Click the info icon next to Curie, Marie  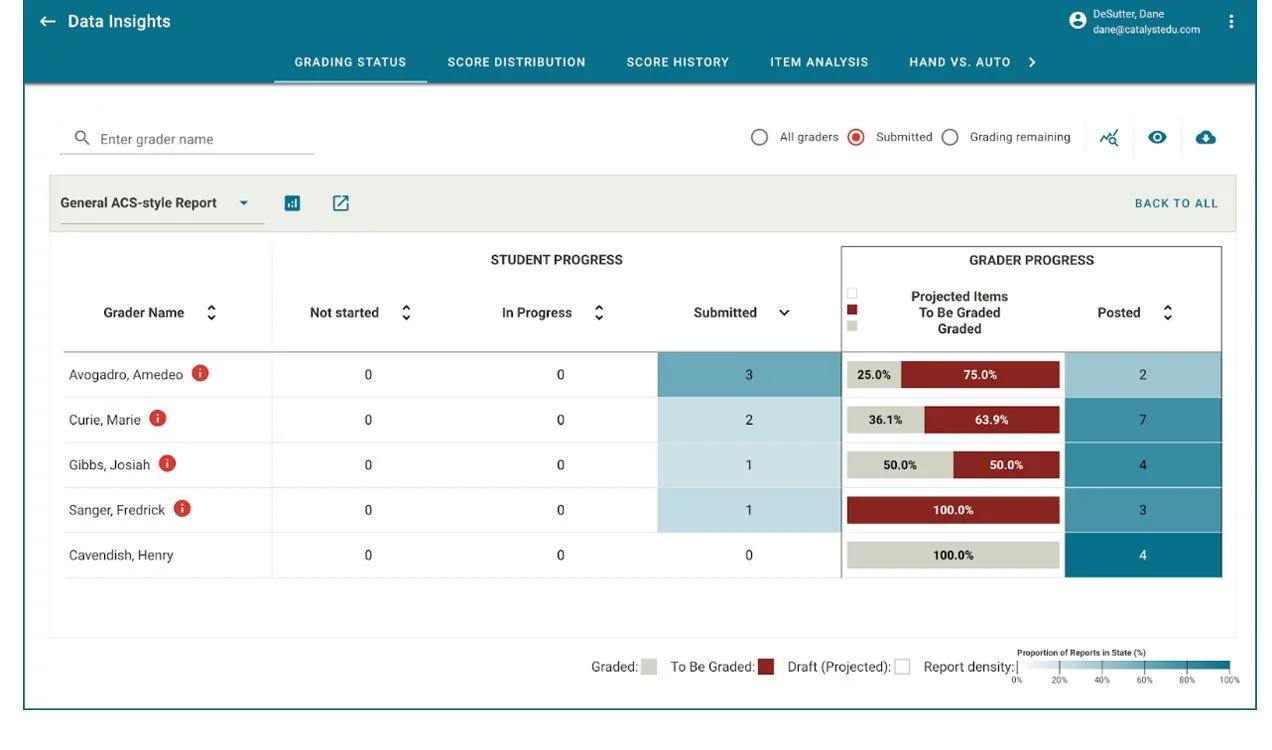pos(157,419)
